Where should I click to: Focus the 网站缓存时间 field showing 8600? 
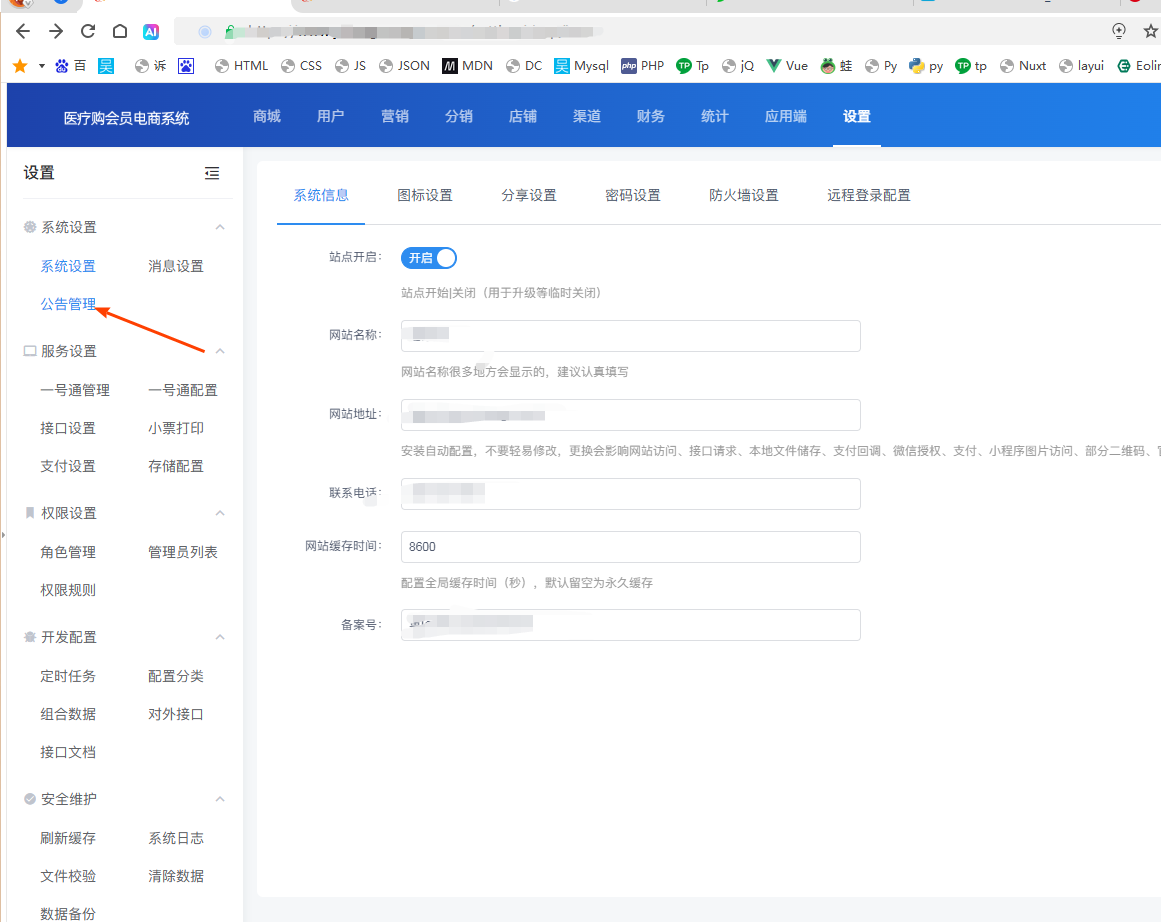630,547
